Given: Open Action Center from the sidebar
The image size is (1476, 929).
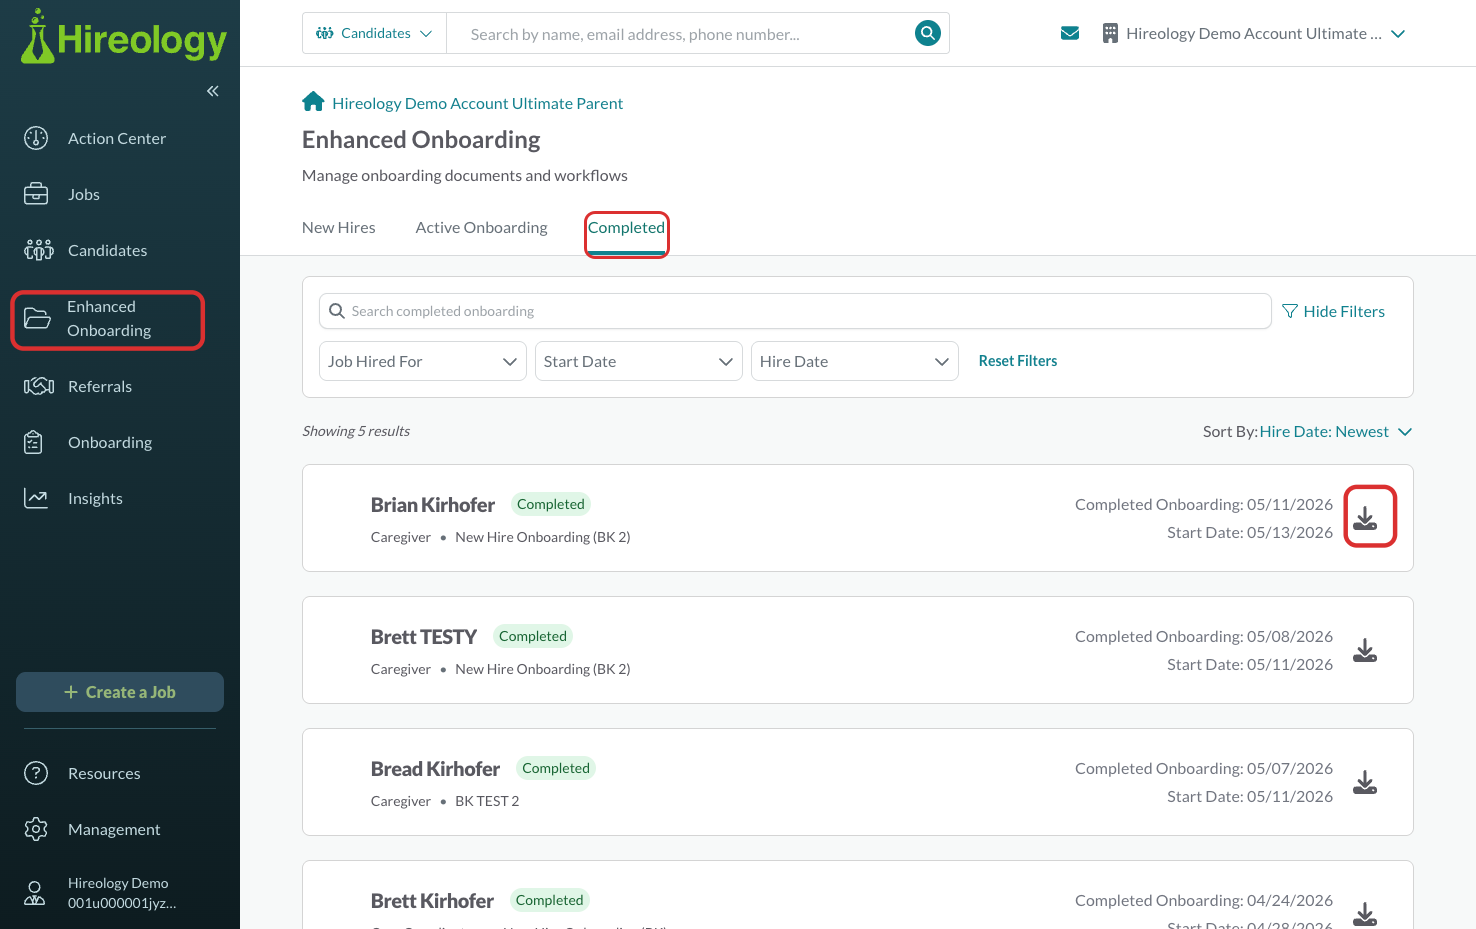Looking at the screenshot, I should pos(117,138).
